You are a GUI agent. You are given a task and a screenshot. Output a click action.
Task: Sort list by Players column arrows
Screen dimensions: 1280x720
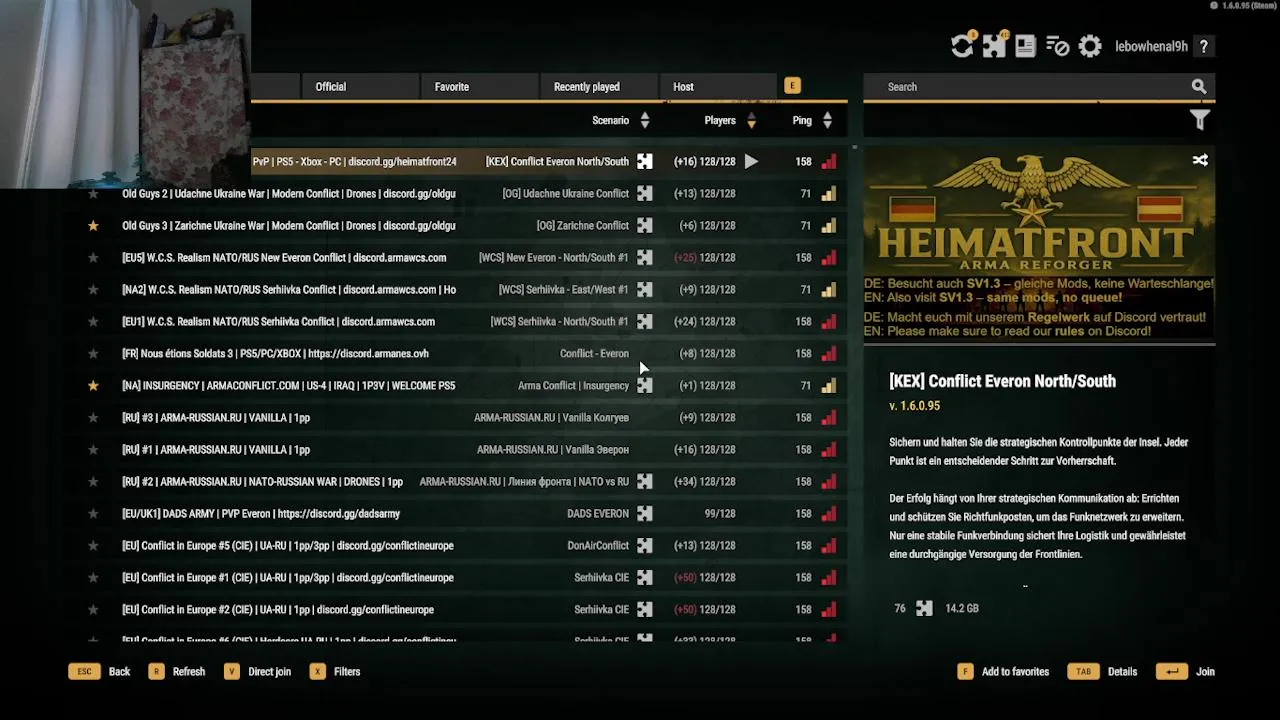751,120
